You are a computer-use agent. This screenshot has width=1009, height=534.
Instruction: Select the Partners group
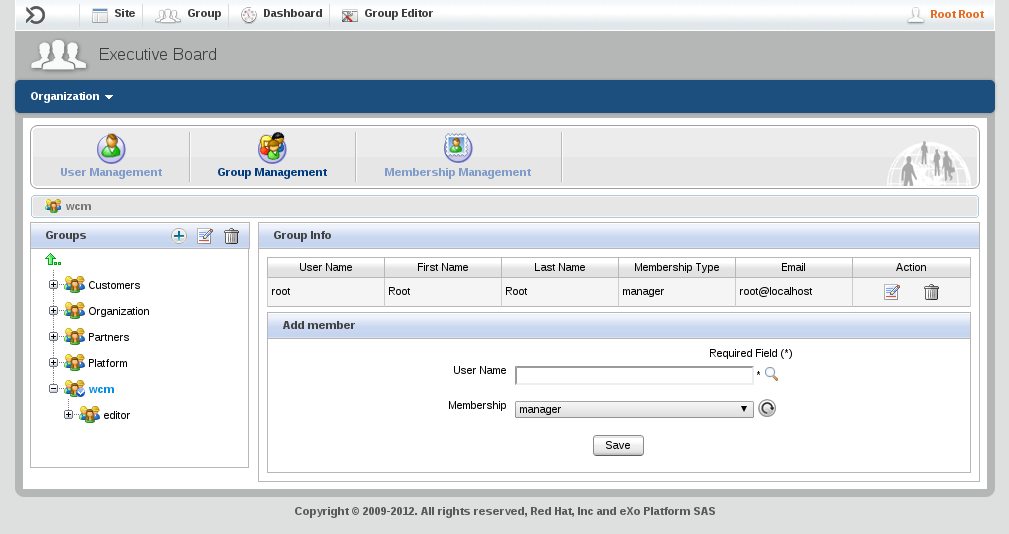point(109,337)
